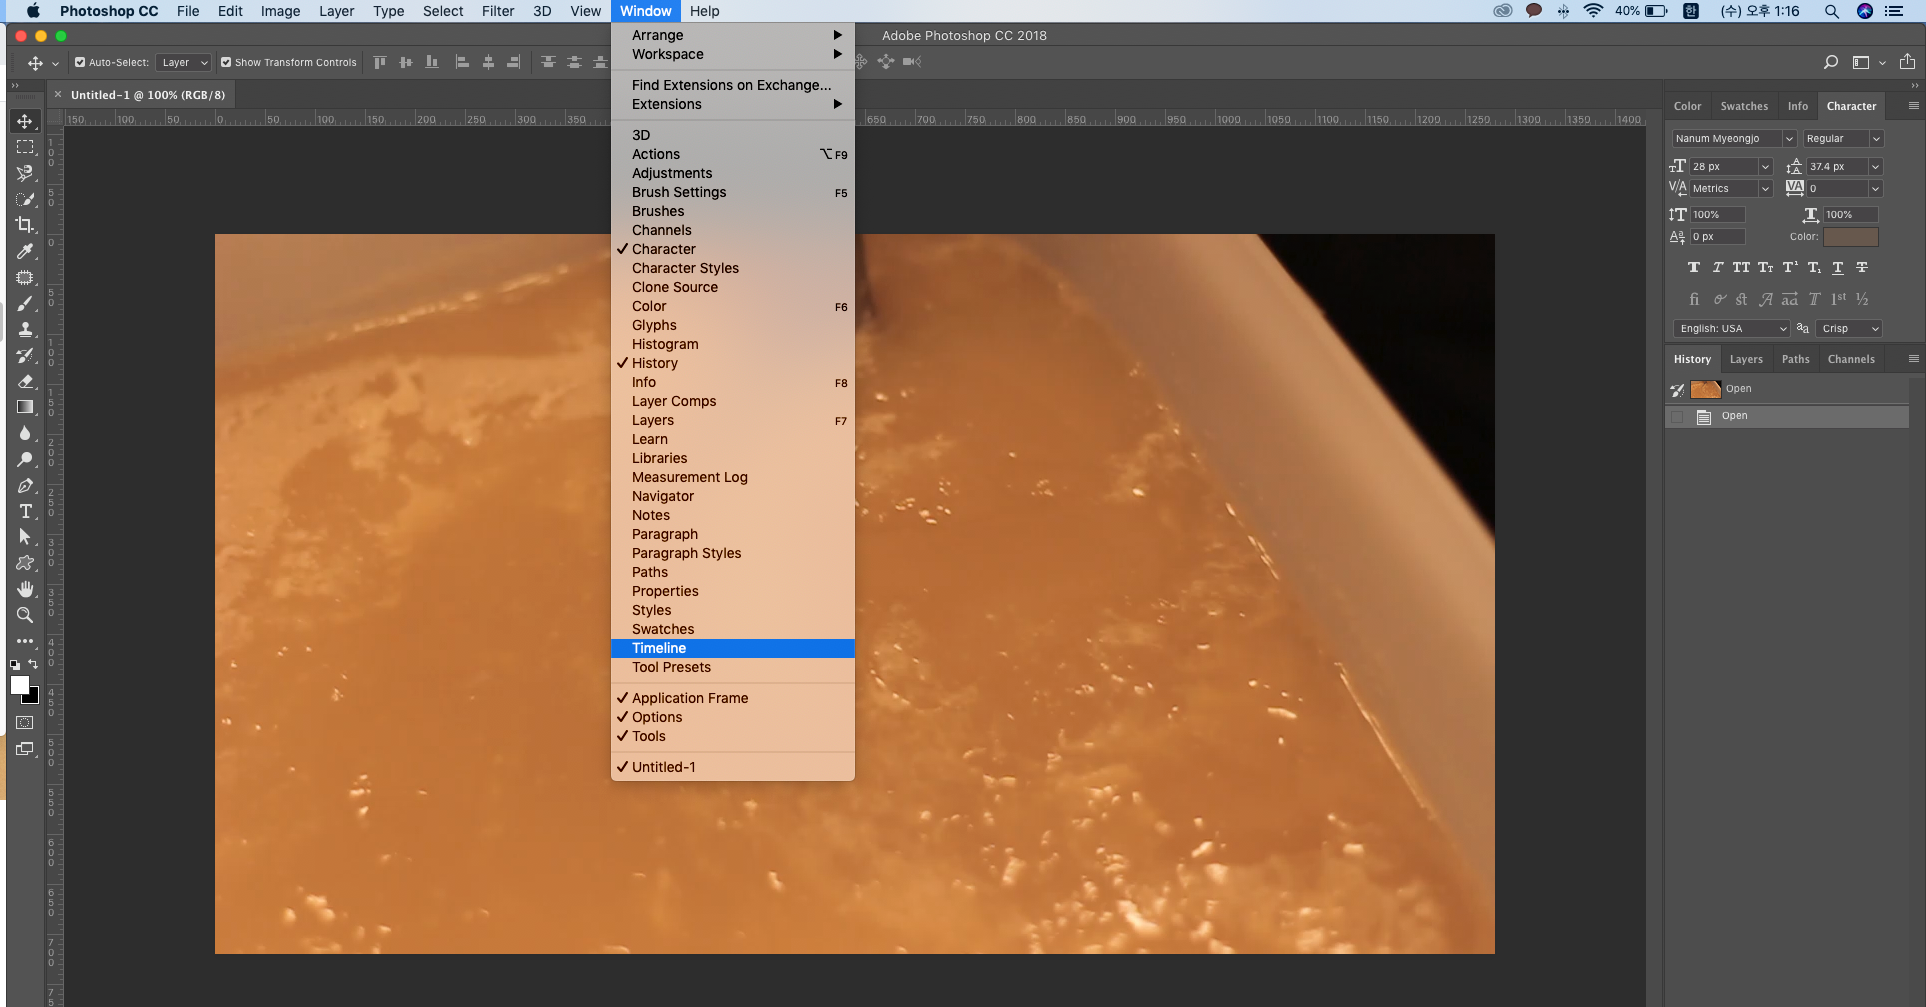Click the background color swatch
The image size is (1926, 1007).
point(34,698)
